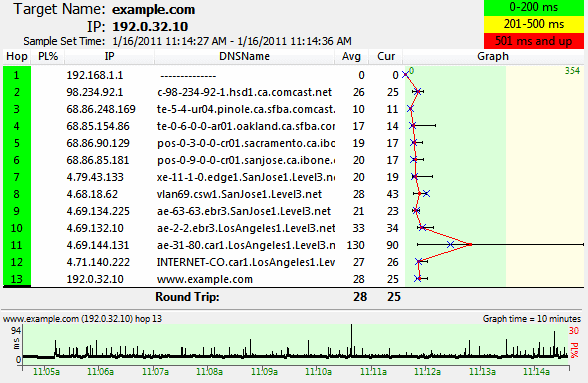Click current latency 90 for hop 11
588x383 pixels.
coord(392,245)
